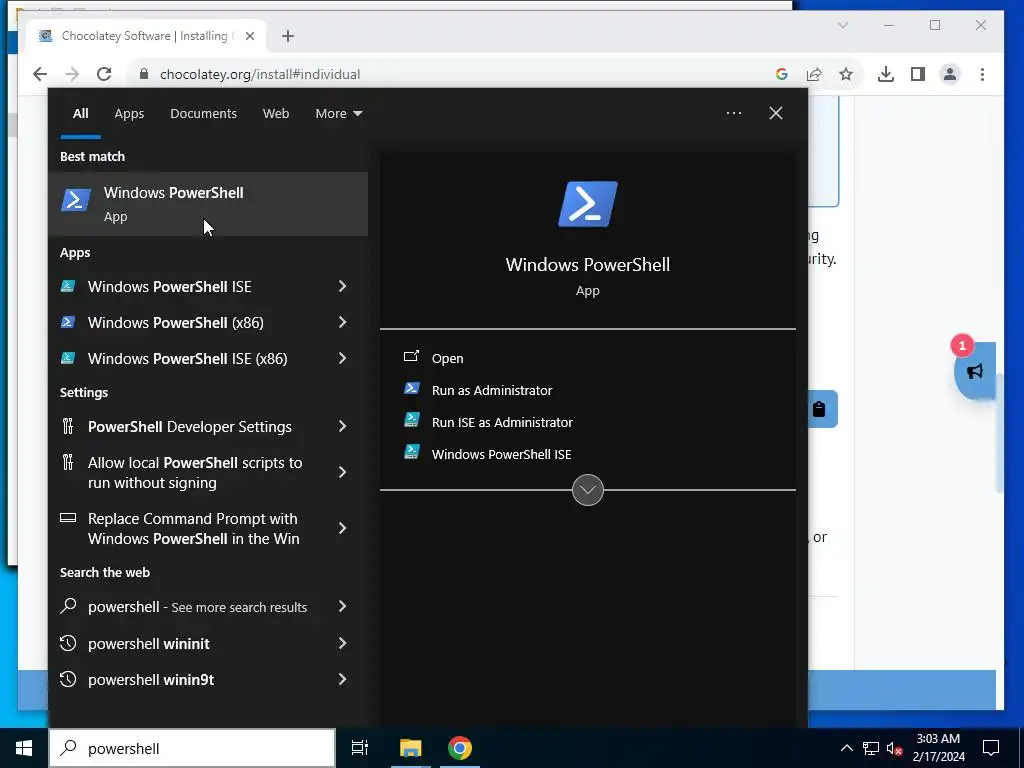Screen dimensions: 1024x768
Task: Click the Chrome address bar URL
Action: (x=260, y=74)
